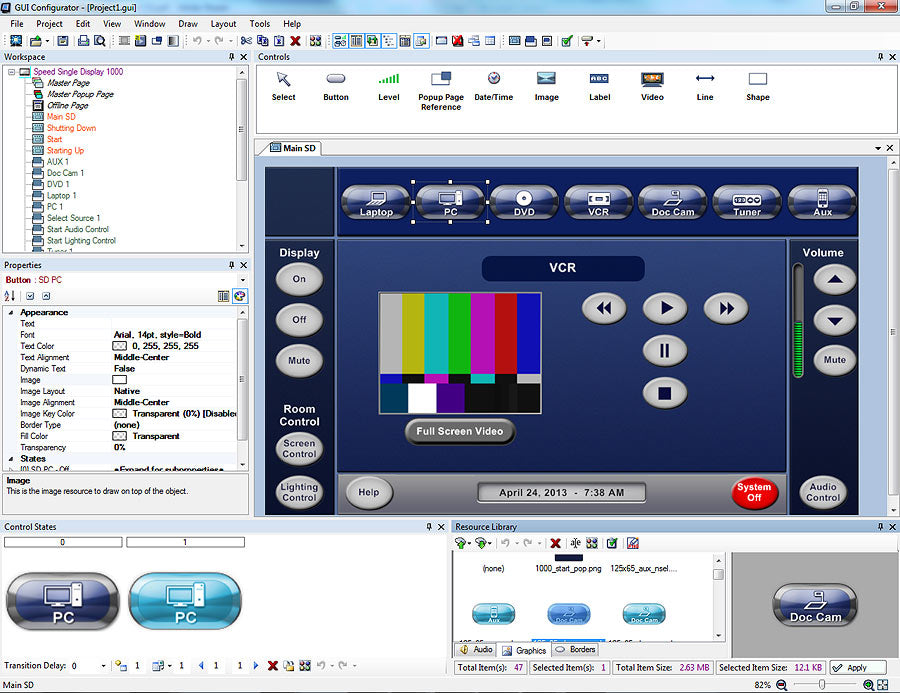Pin the Control States panel
This screenshot has height=693, width=900.
429,526
